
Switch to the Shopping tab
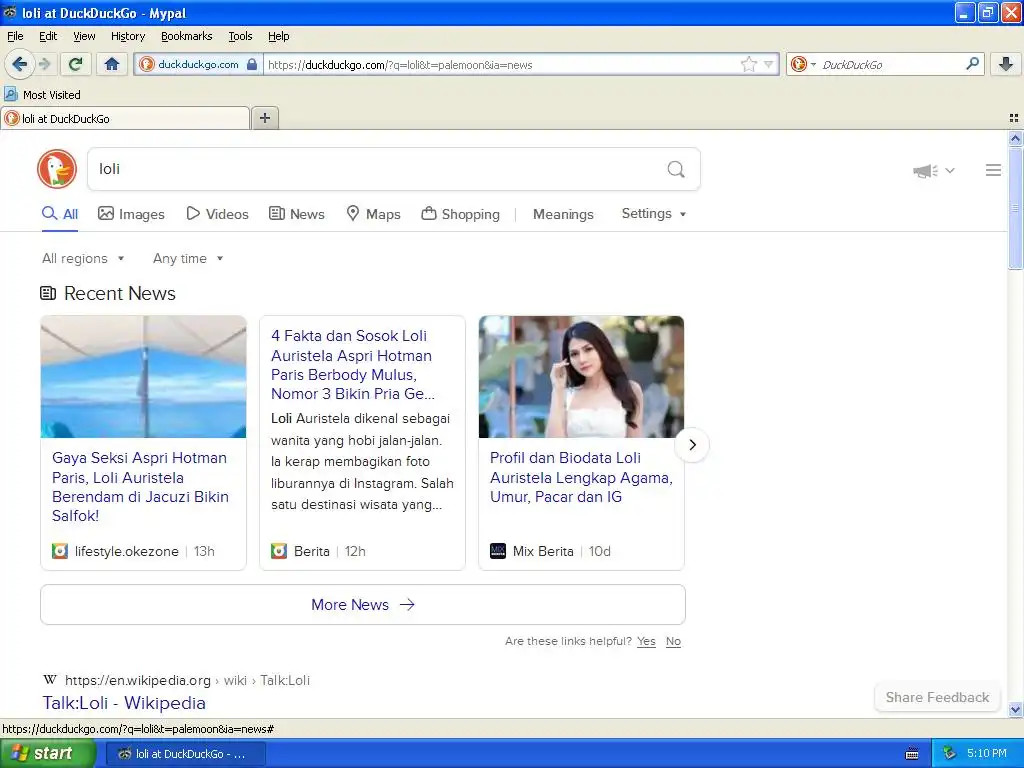pos(460,214)
